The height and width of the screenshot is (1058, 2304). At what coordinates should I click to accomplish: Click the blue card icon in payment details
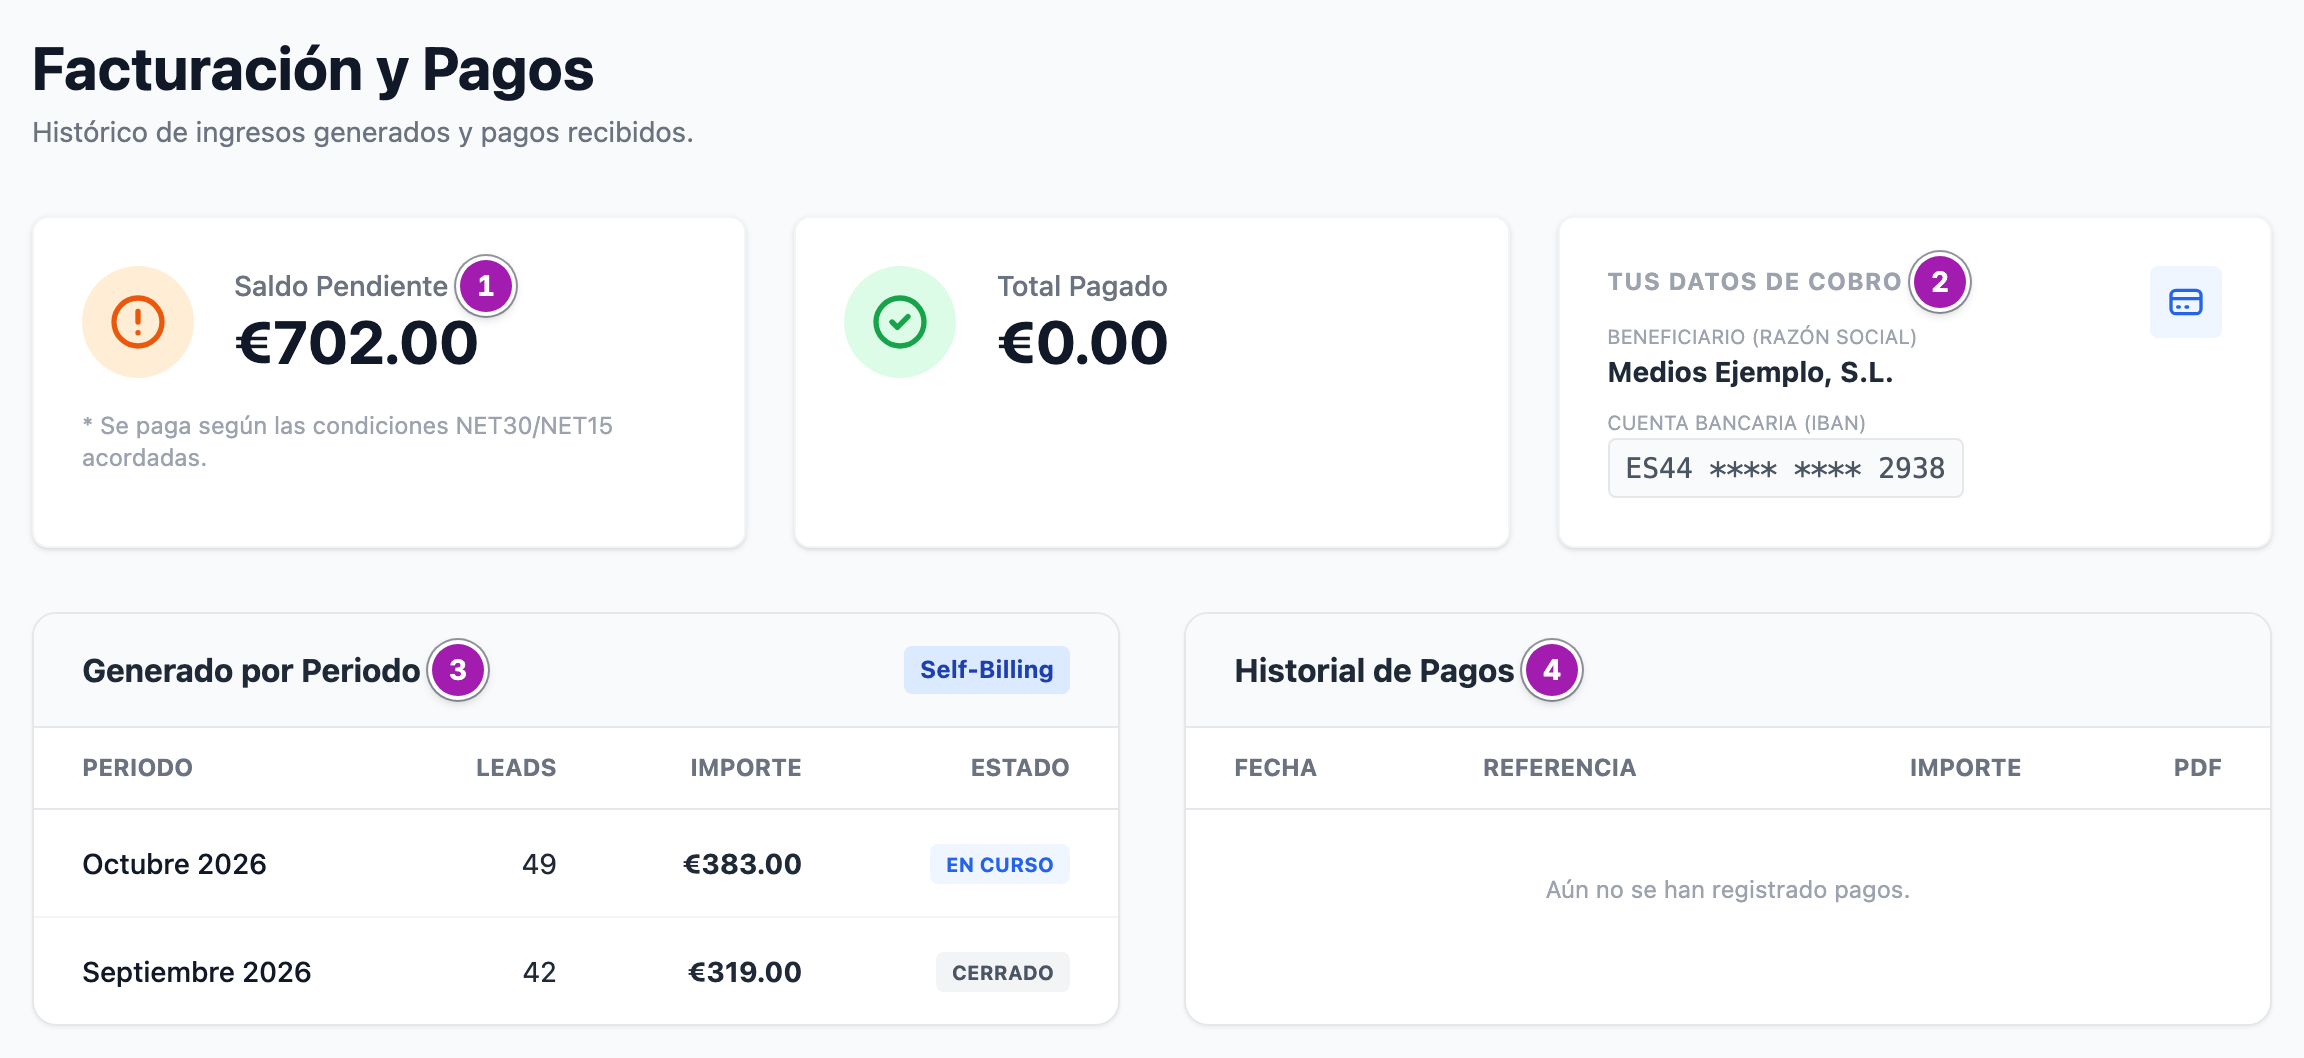[2186, 302]
